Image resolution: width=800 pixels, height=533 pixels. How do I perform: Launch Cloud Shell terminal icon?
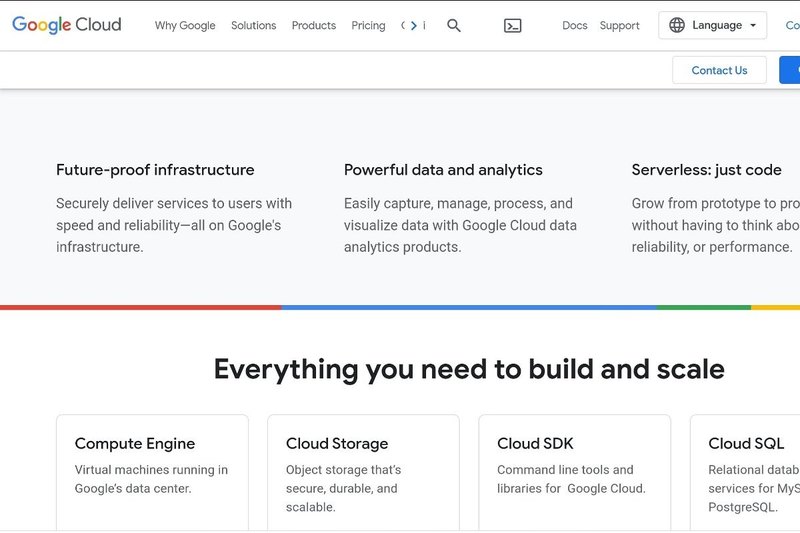[513, 26]
